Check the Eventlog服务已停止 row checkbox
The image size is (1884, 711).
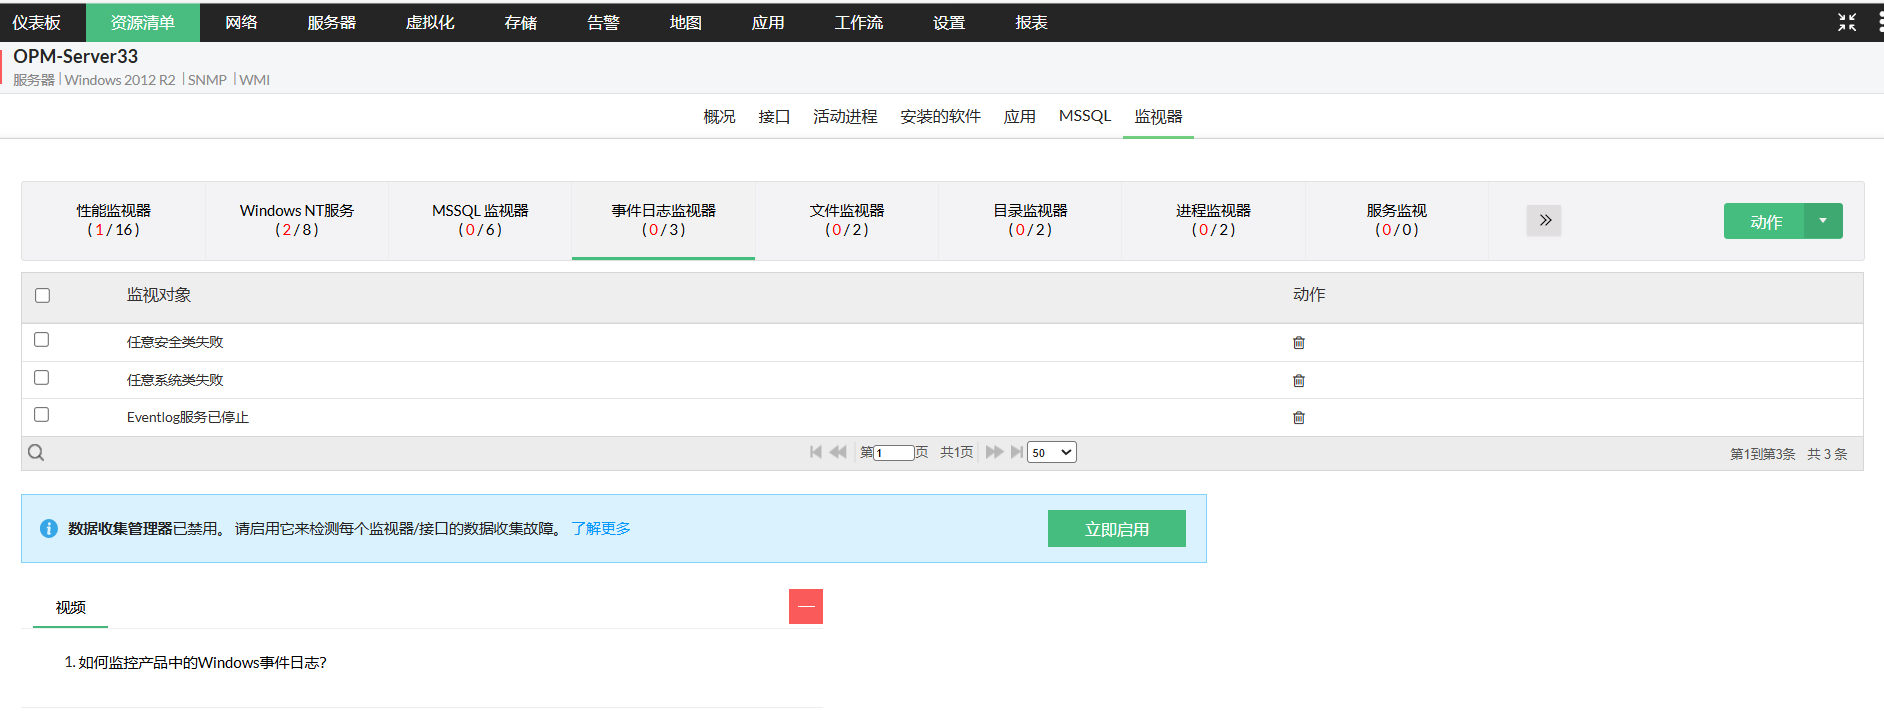point(41,415)
